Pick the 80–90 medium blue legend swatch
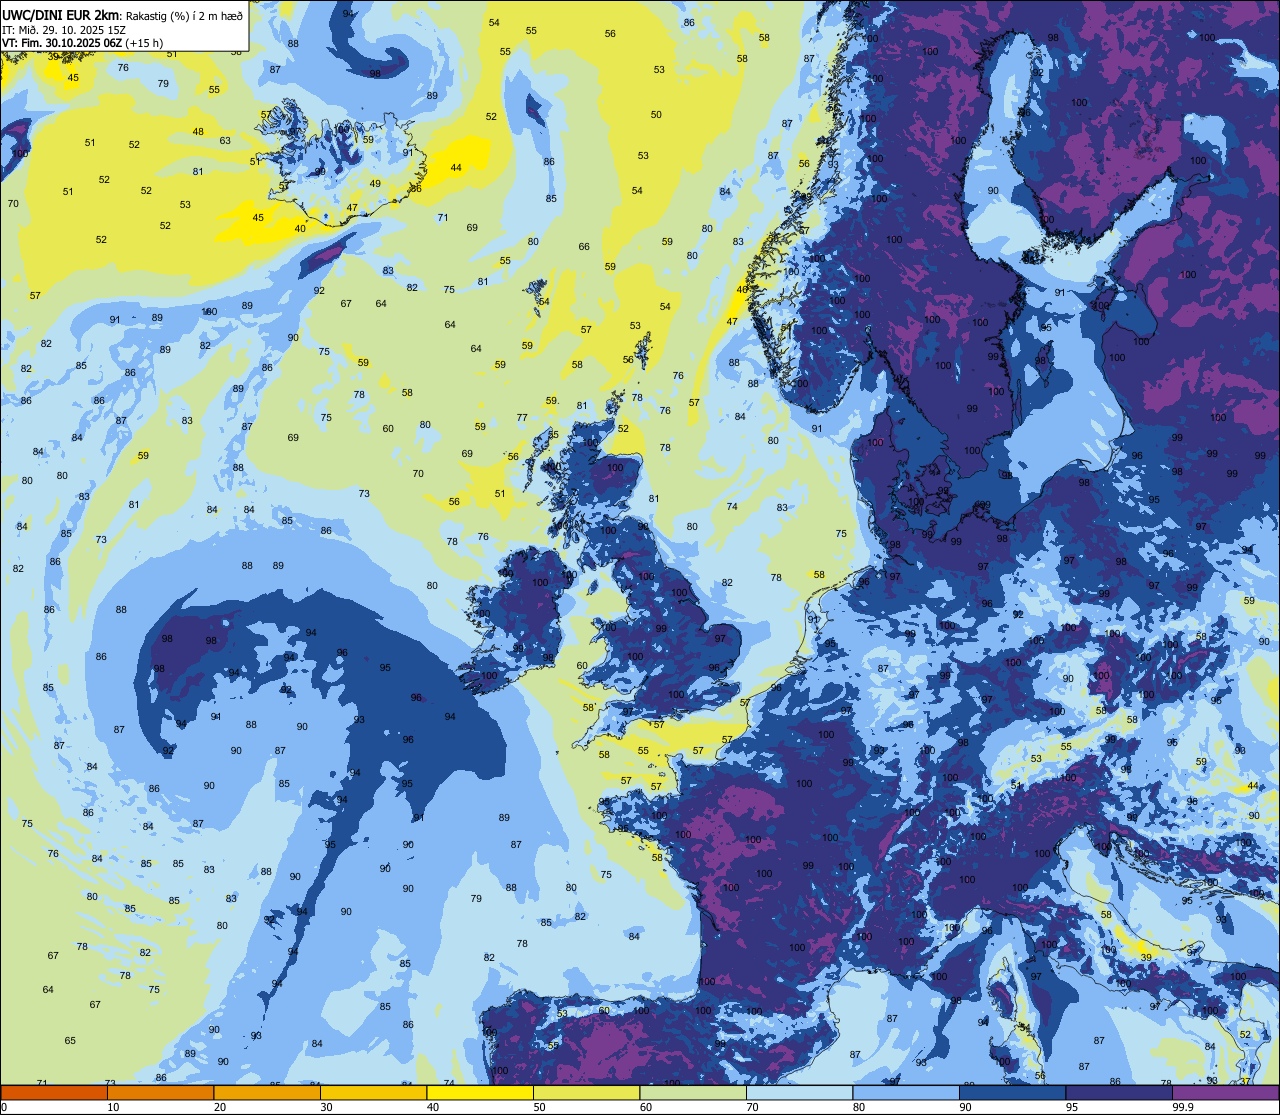 click(906, 1093)
